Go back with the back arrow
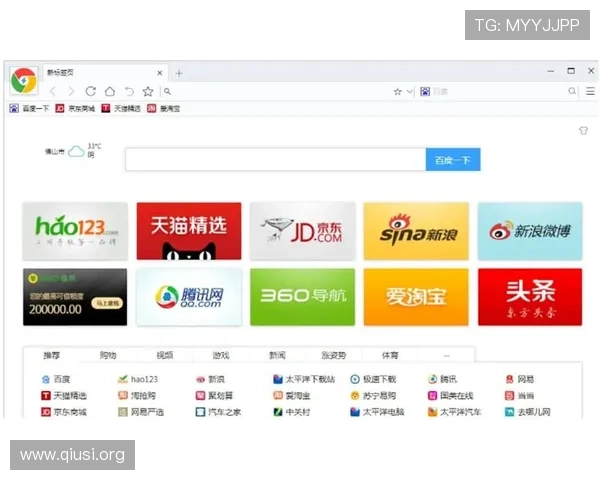 click(x=53, y=91)
